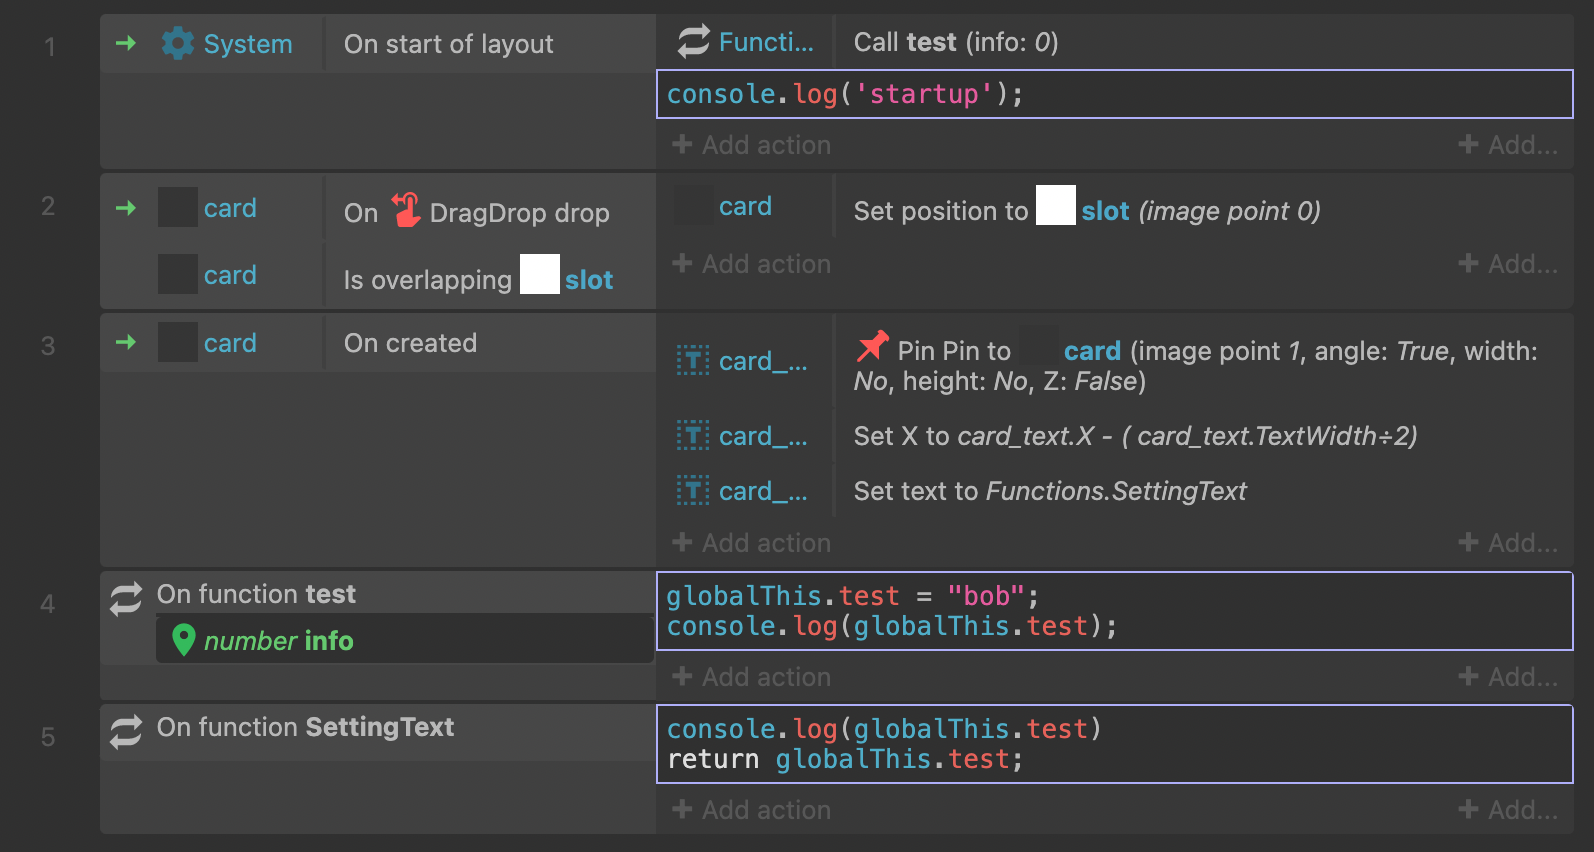Click the green arrow of the On created event

[126, 342]
